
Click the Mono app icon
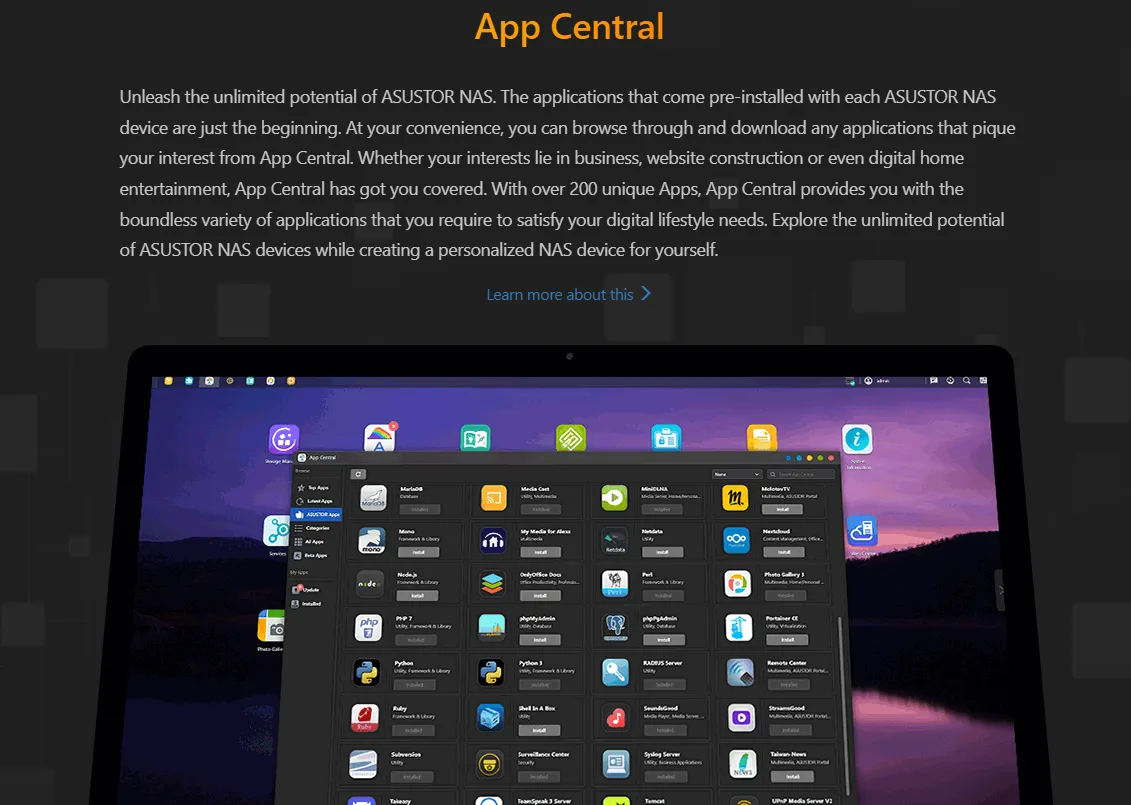click(372, 540)
